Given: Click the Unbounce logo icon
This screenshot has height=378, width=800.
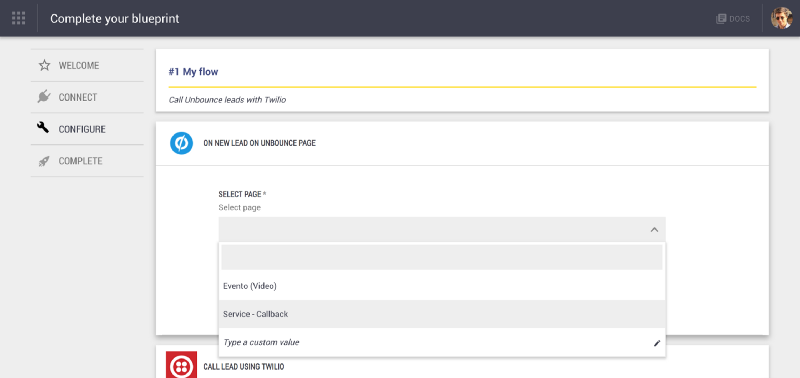Looking at the screenshot, I should pyautogui.click(x=181, y=143).
